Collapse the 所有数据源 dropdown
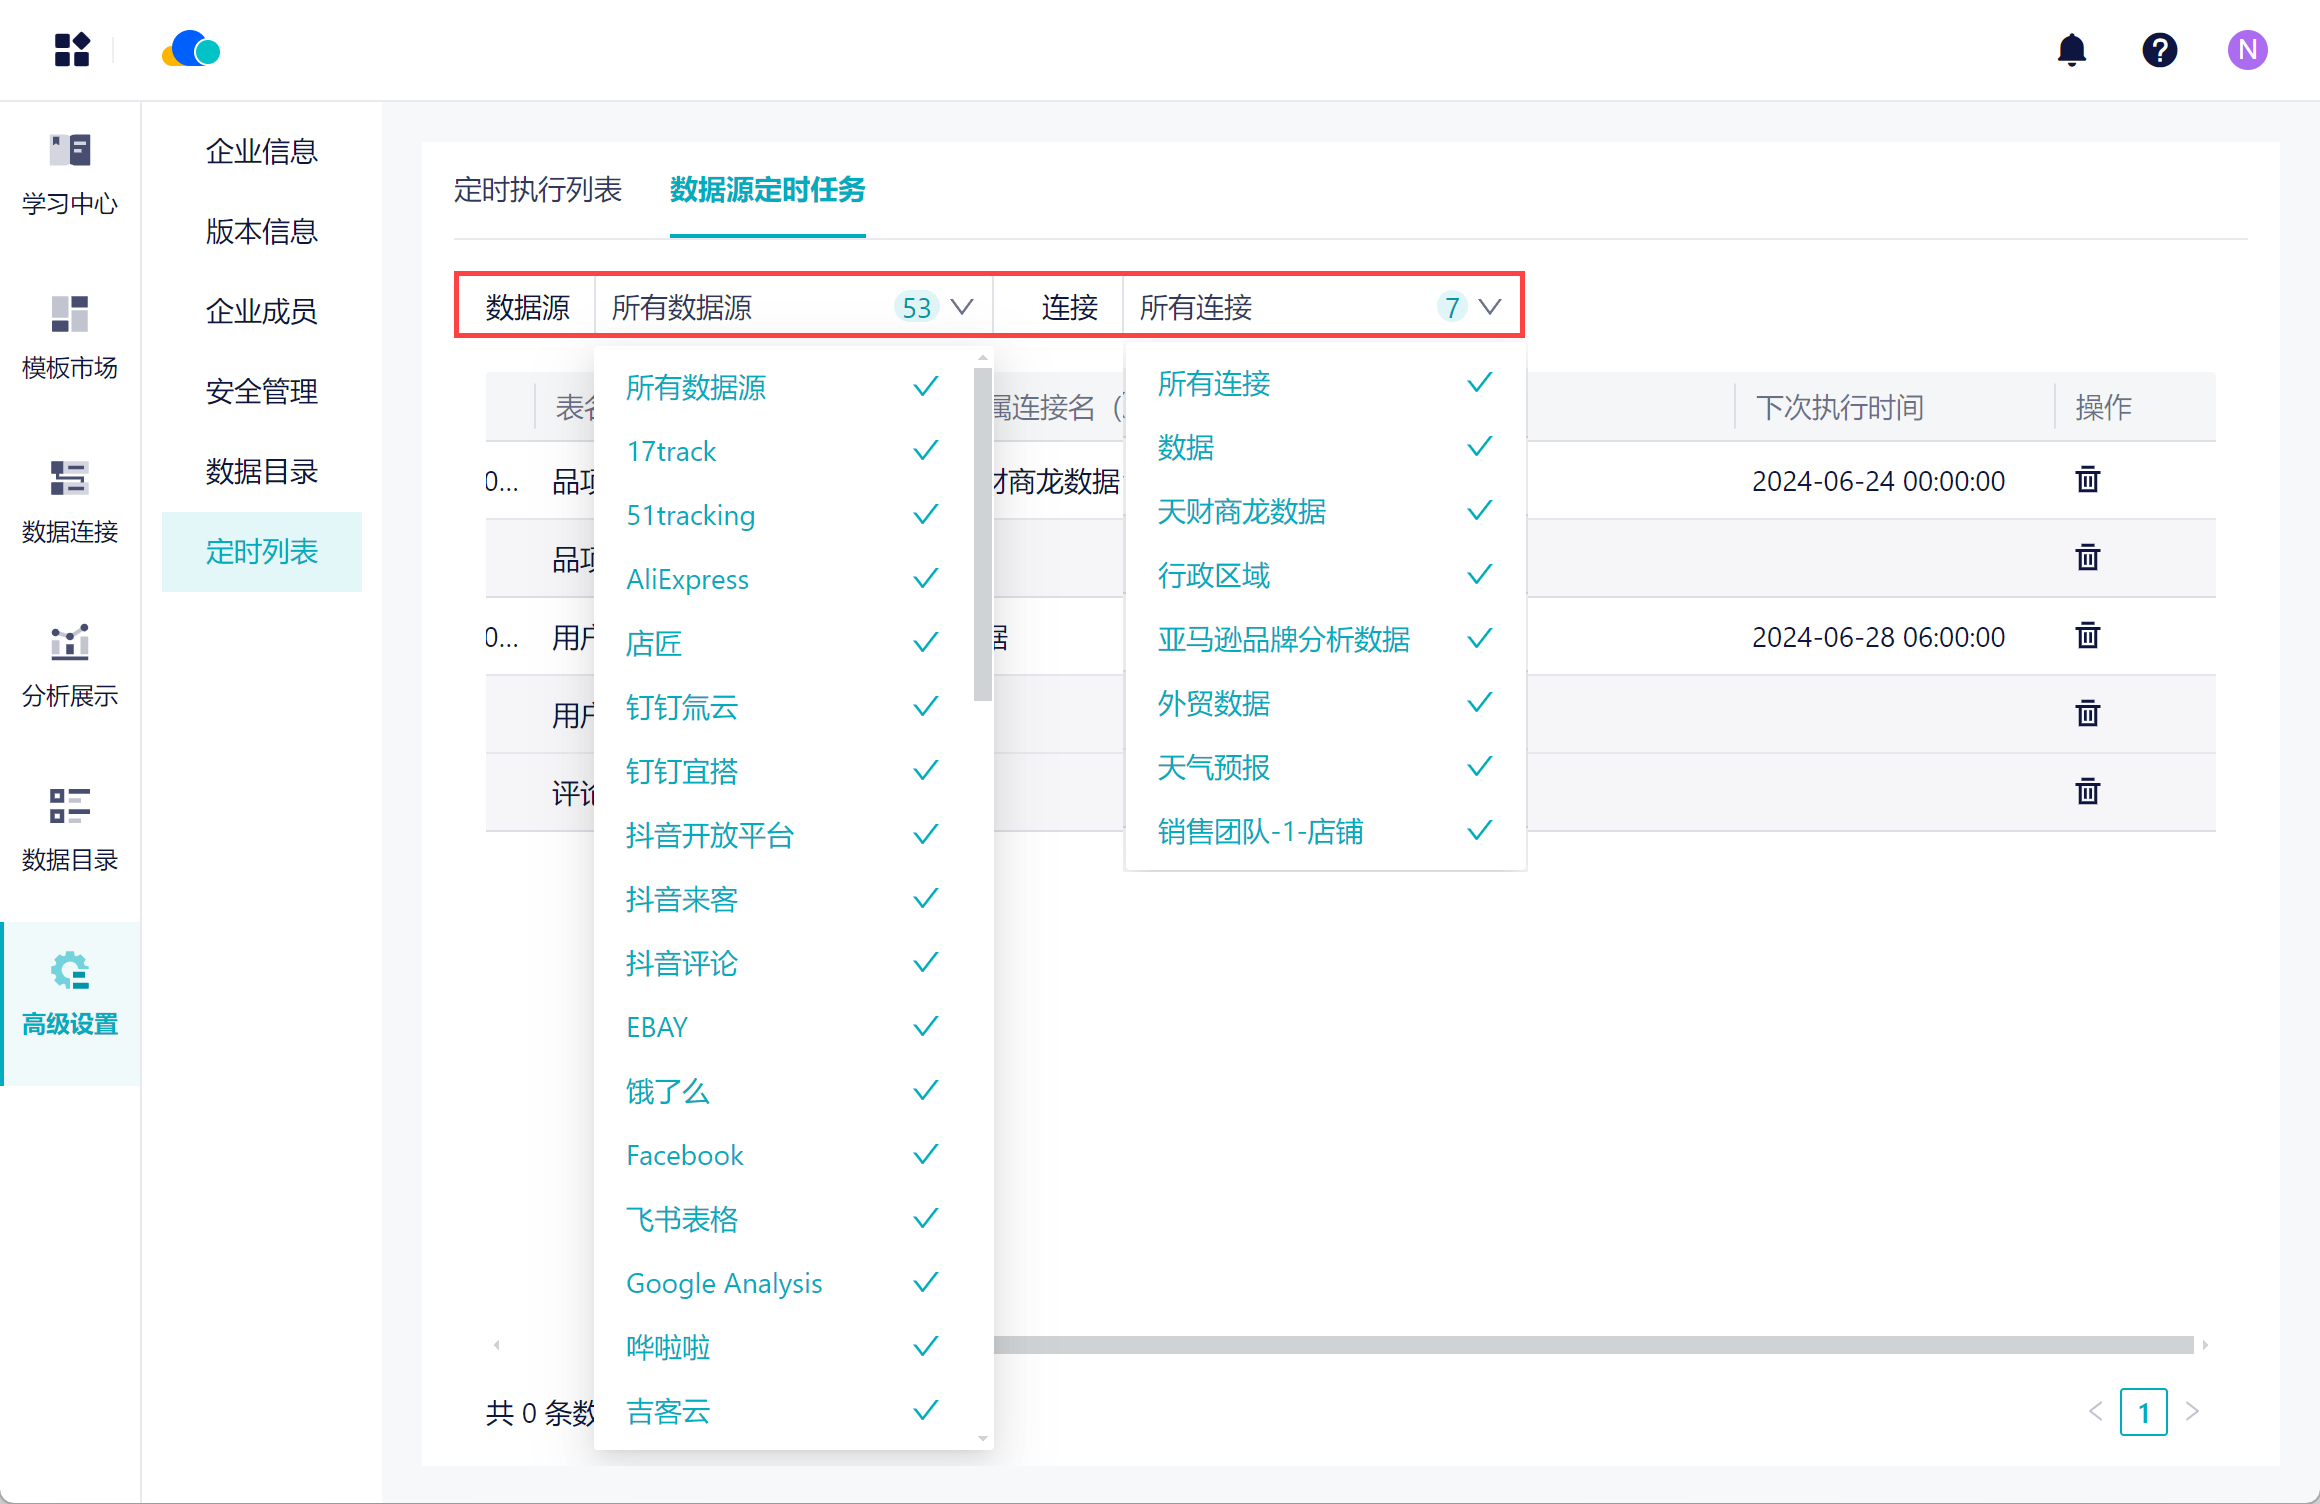The height and width of the screenshot is (1504, 2320). tap(962, 307)
